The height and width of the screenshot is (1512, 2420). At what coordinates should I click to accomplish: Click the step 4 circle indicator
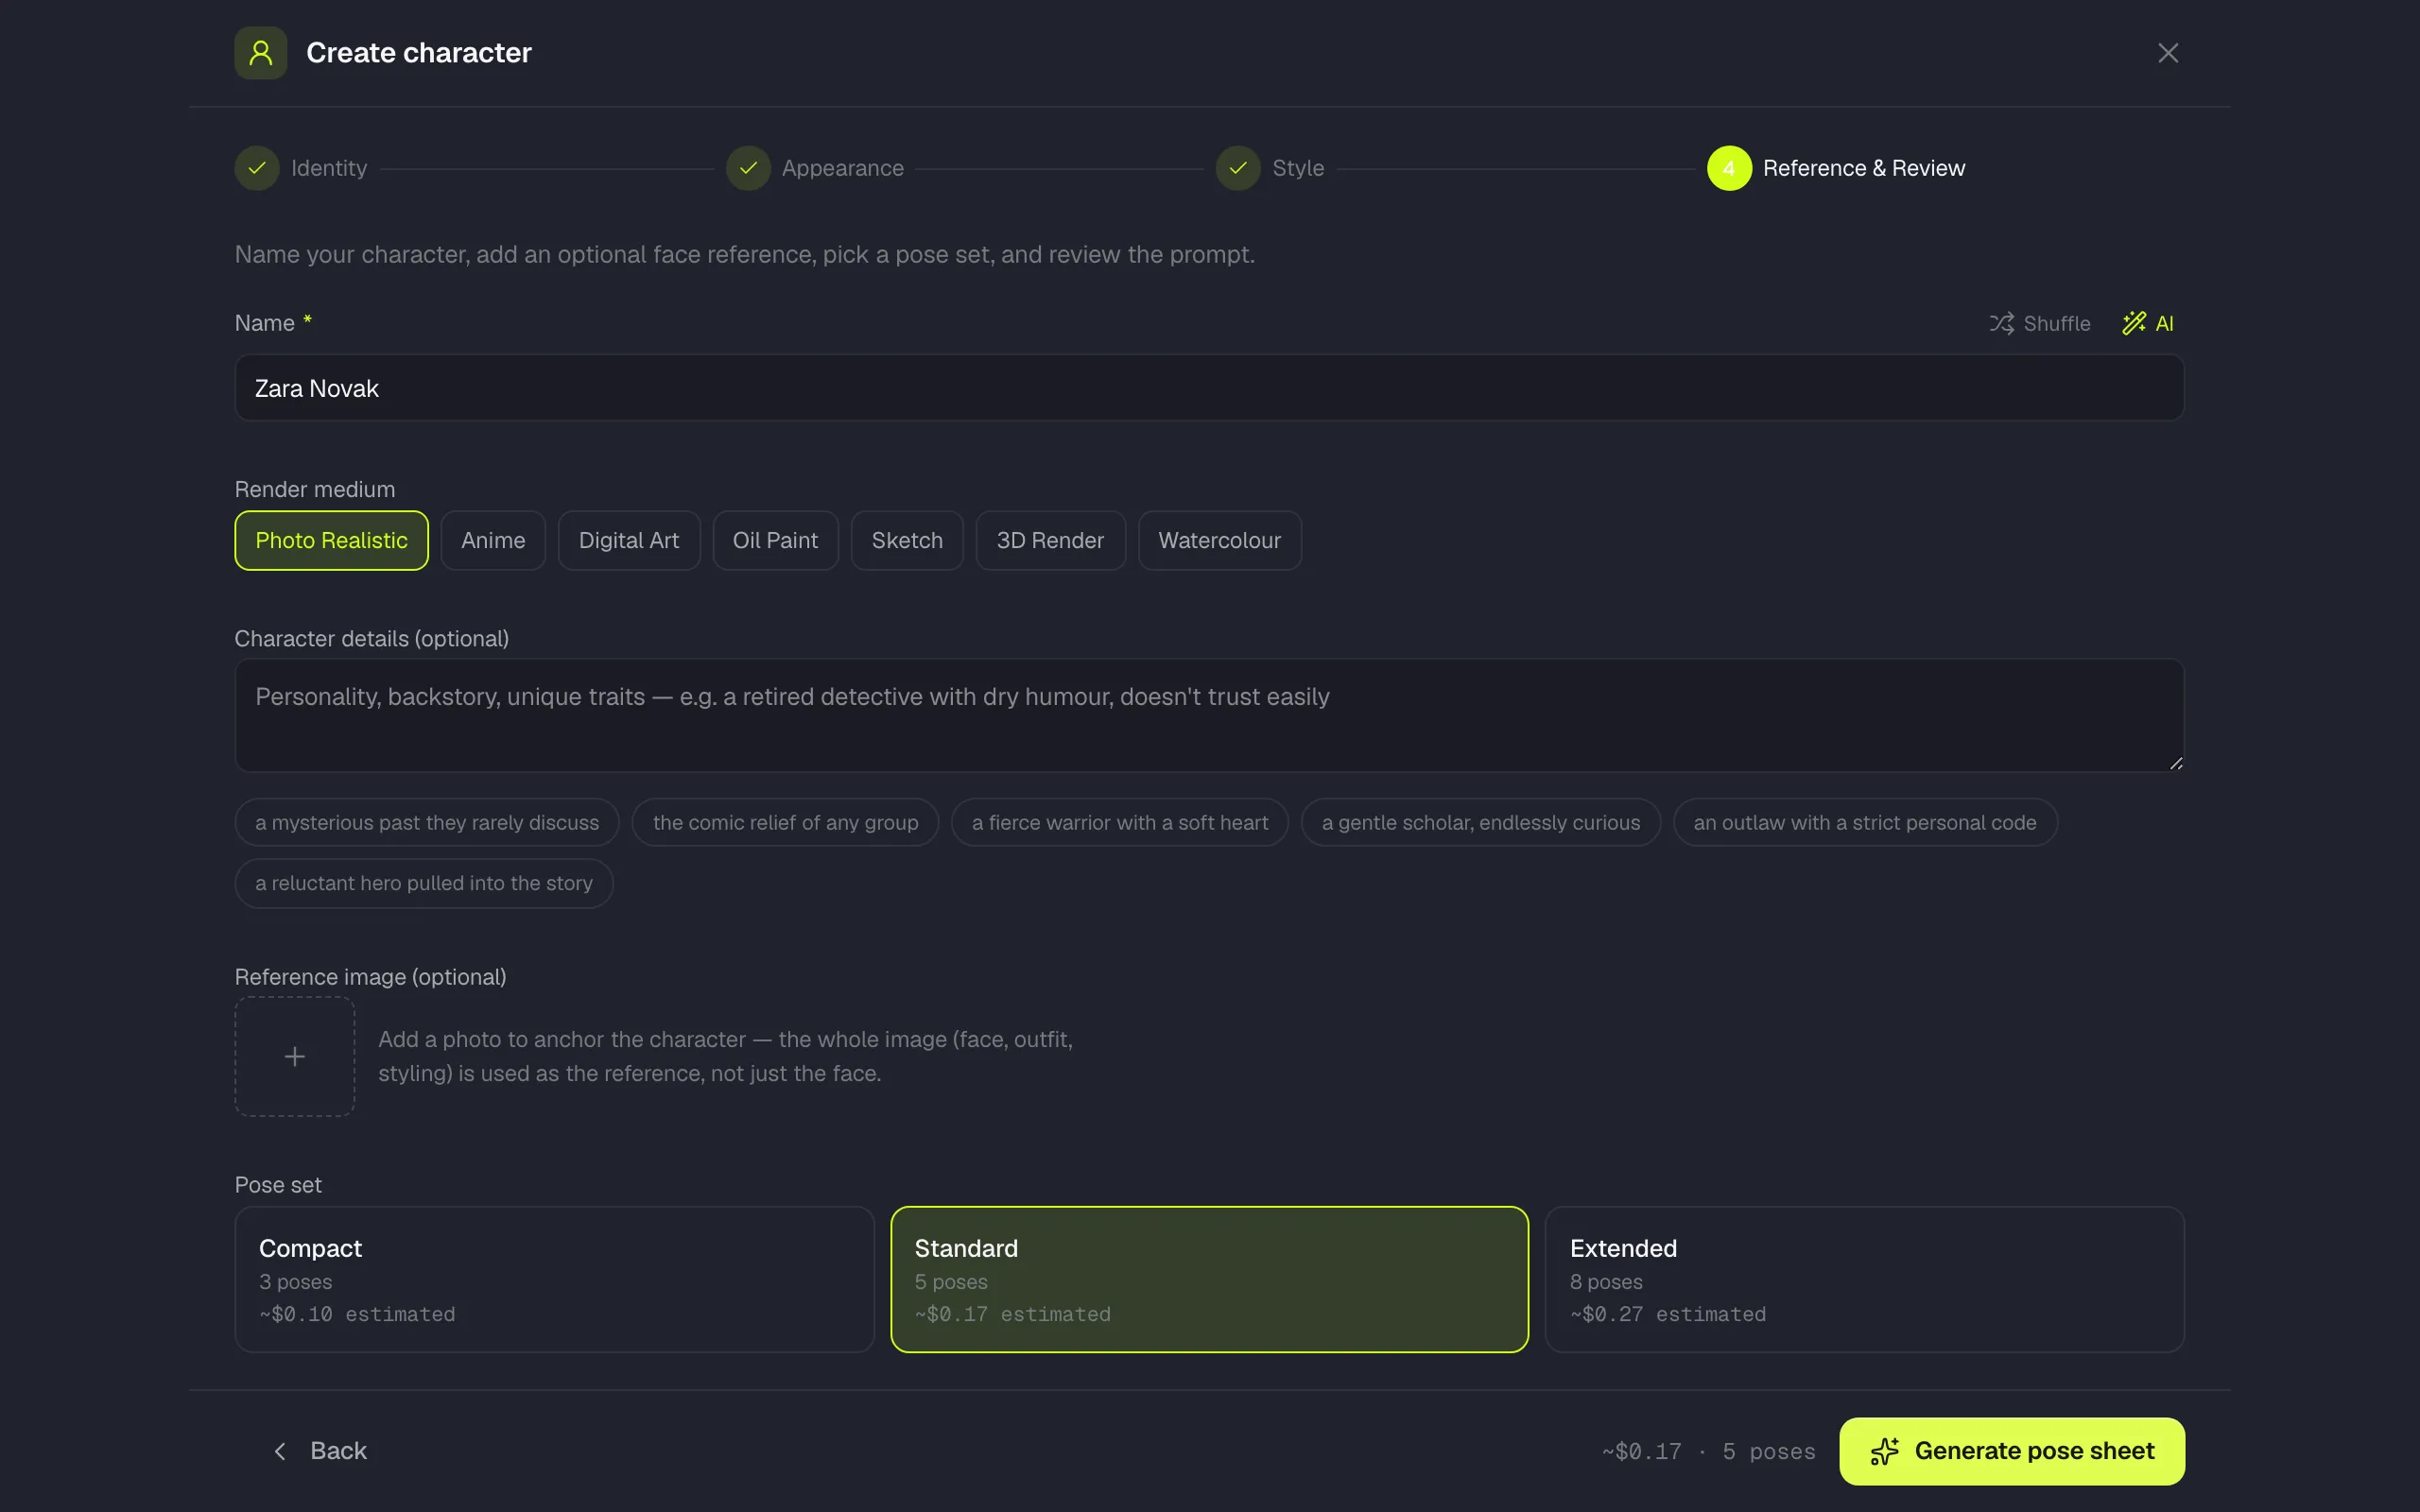[x=1729, y=168]
